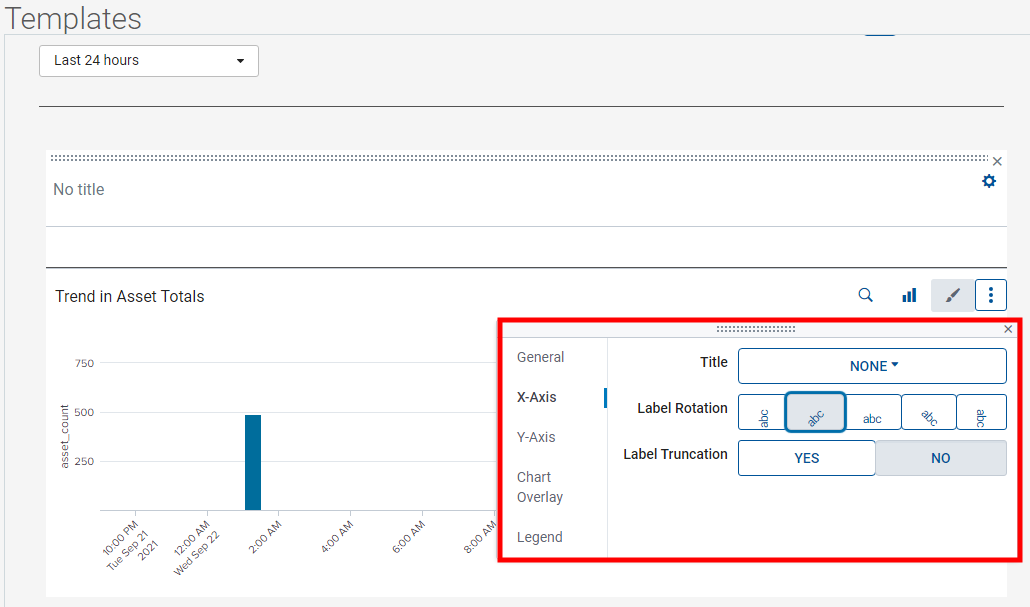Click the 4:00 AM axis label

pos(337,536)
